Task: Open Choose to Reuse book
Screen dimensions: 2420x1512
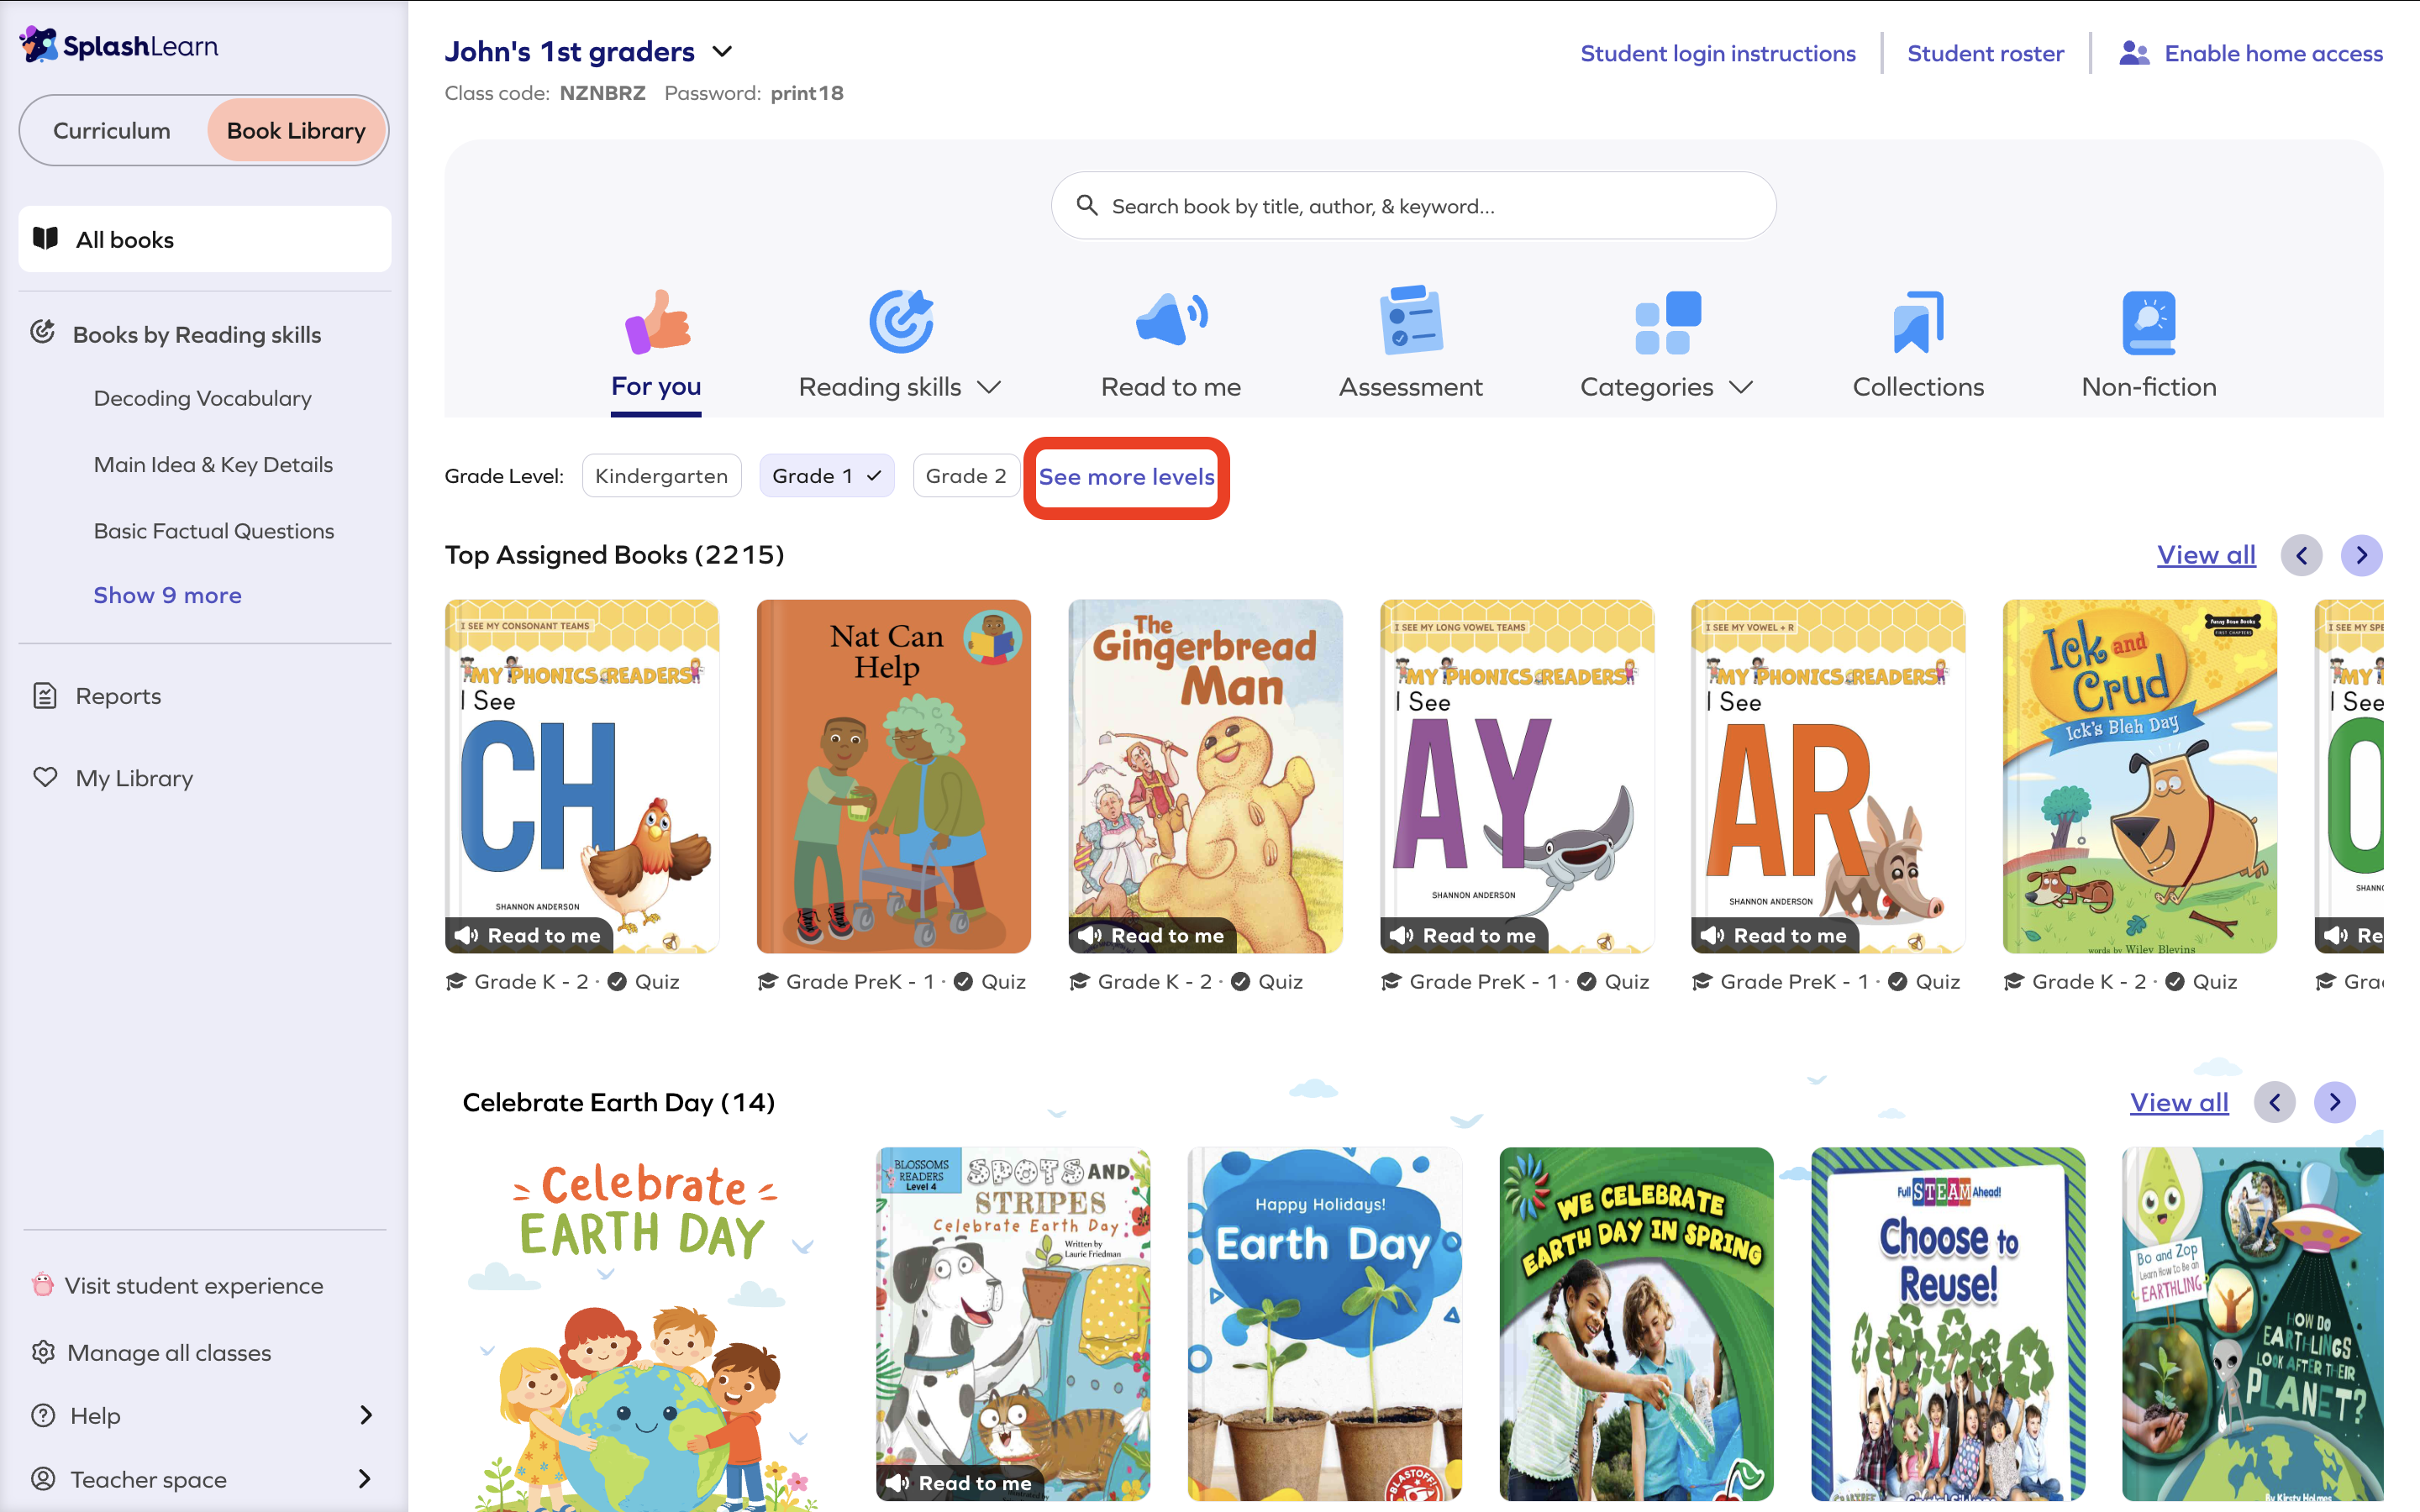Action: [1947, 1324]
